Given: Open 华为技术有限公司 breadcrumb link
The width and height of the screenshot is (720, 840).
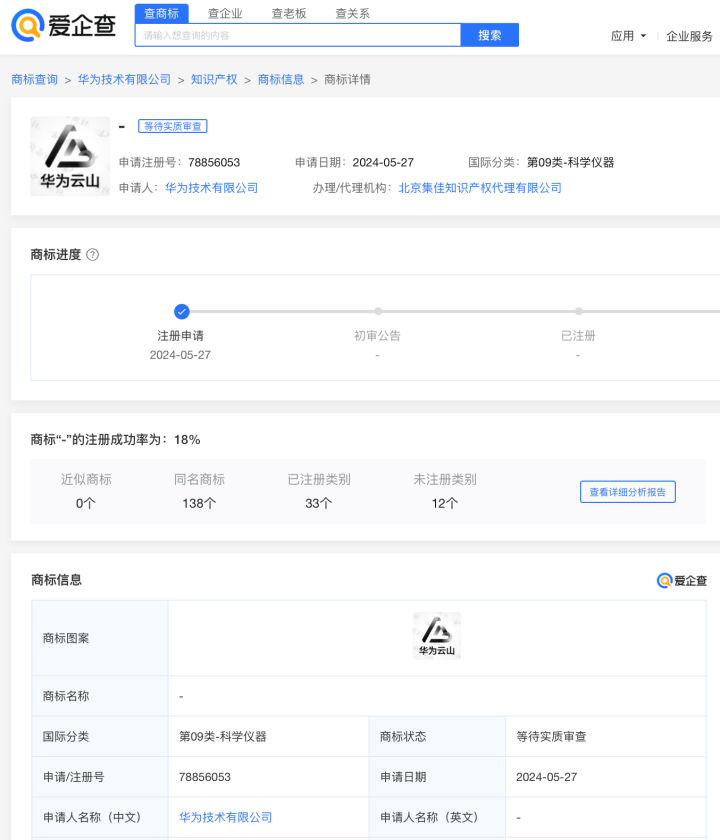Looking at the screenshot, I should coord(124,79).
